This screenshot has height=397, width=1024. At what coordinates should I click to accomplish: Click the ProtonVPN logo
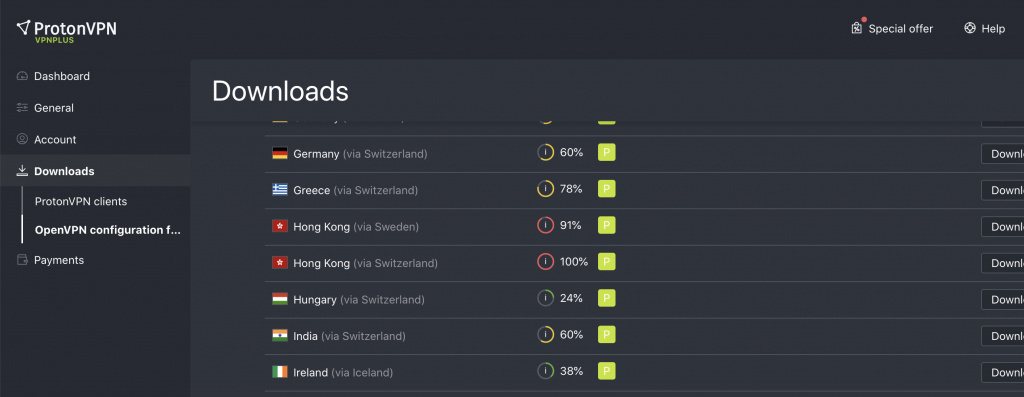67,30
